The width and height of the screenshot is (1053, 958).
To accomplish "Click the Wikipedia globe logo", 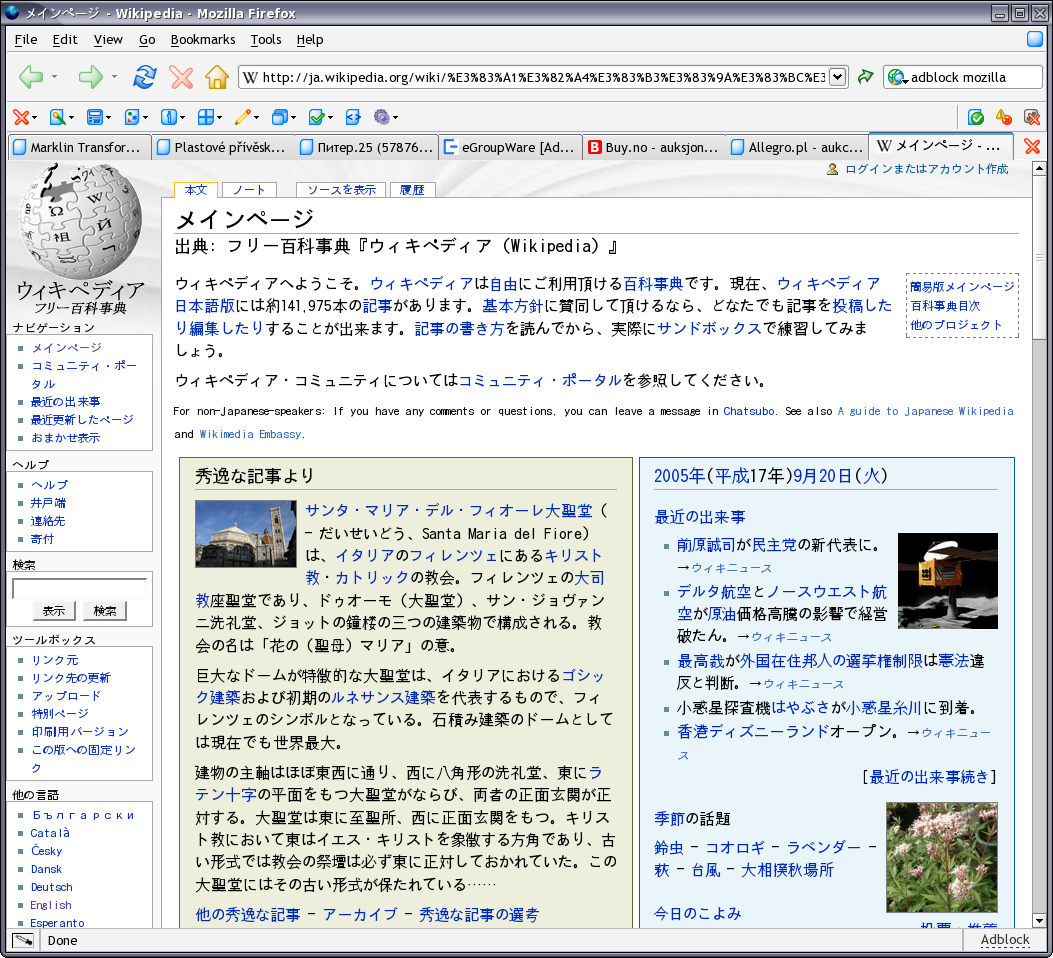I will (81, 222).
